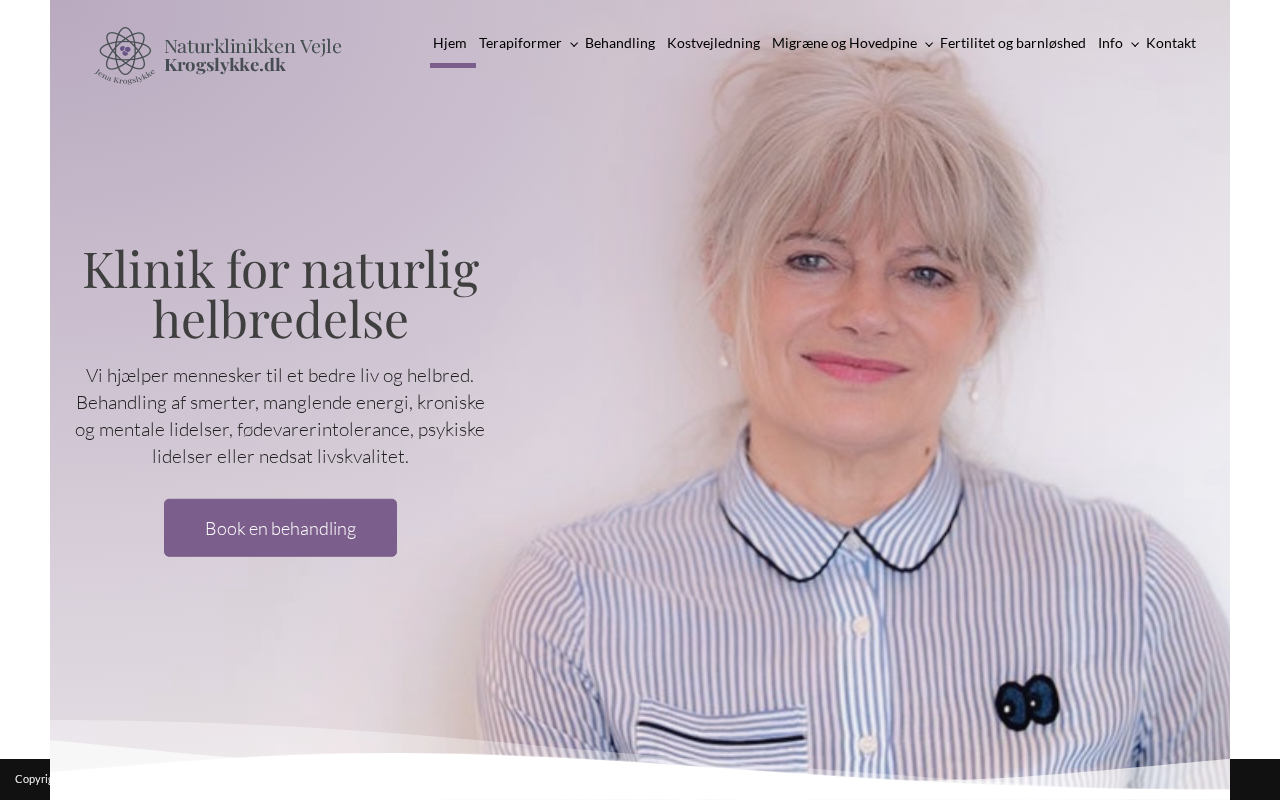The image size is (1280, 800).
Task: Open the Terapiformer menu item
Action: coord(520,43)
